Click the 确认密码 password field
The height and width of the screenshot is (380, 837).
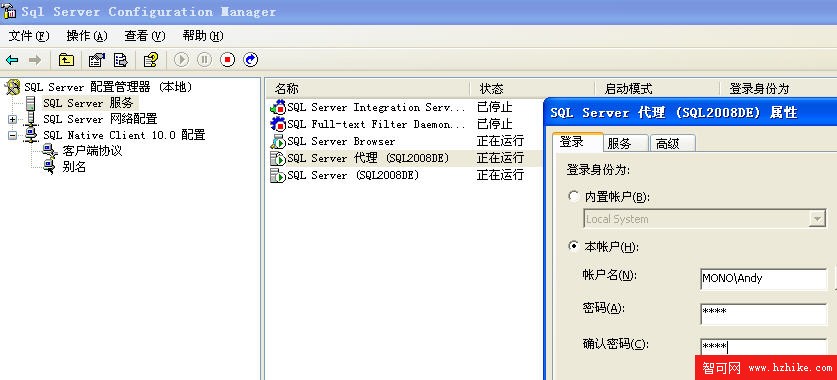pyautogui.click(x=763, y=348)
